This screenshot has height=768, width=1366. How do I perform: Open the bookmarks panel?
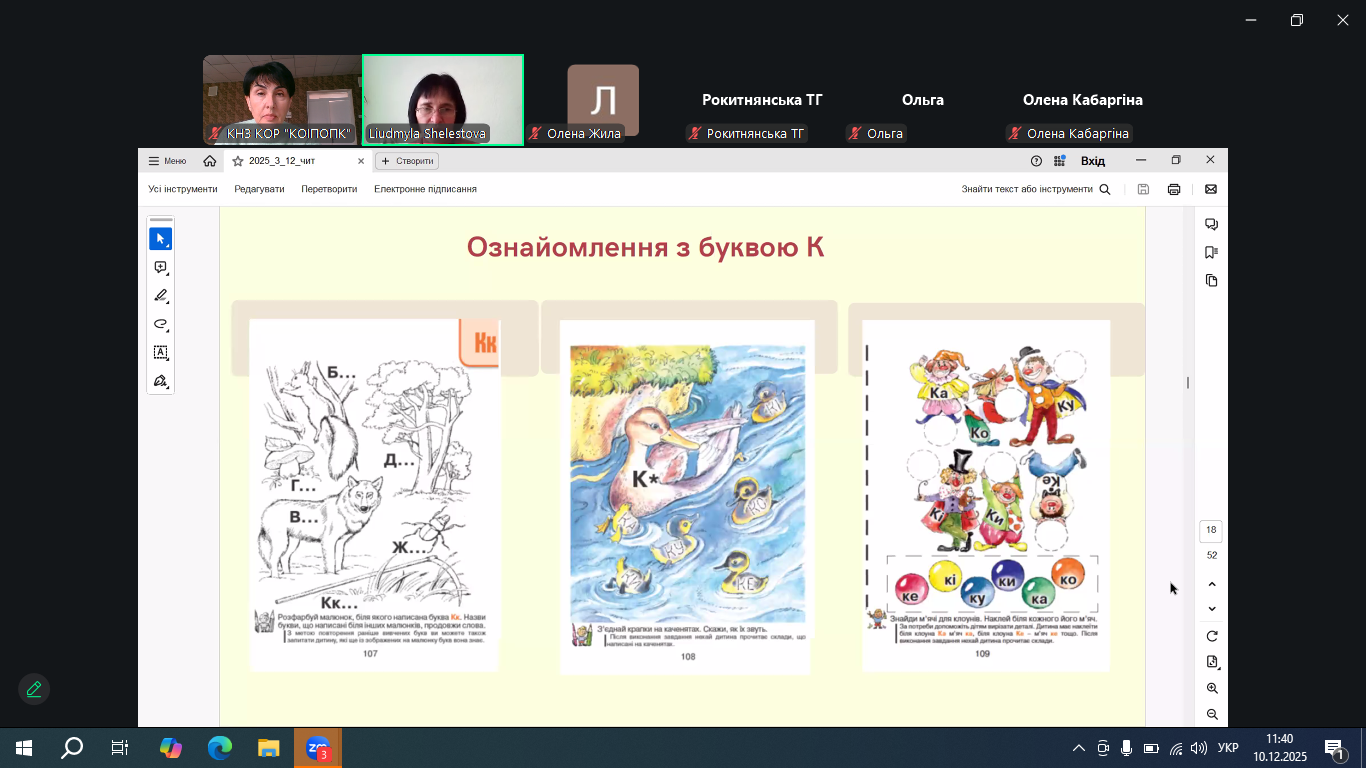[x=1211, y=252]
